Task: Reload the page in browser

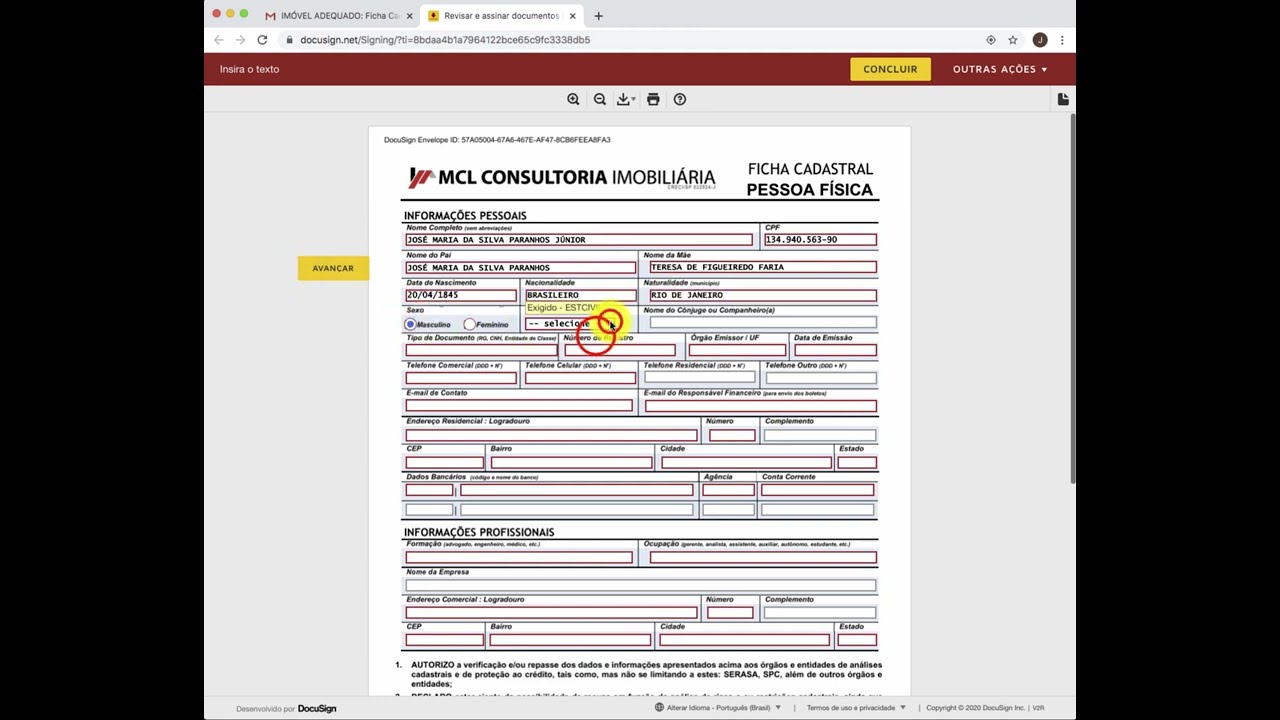Action: (262, 40)
